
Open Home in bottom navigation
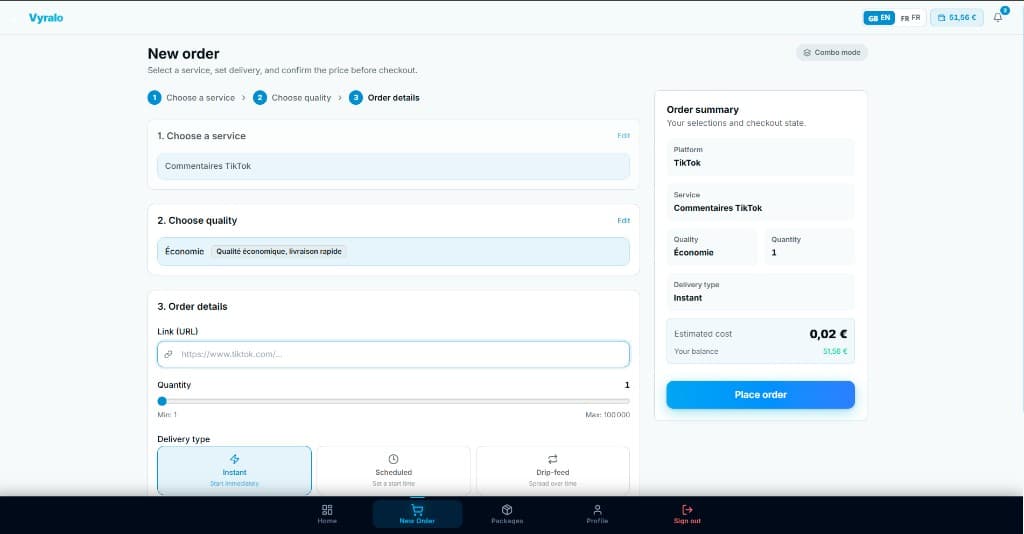pyautogui.click(x=327, y=514)
